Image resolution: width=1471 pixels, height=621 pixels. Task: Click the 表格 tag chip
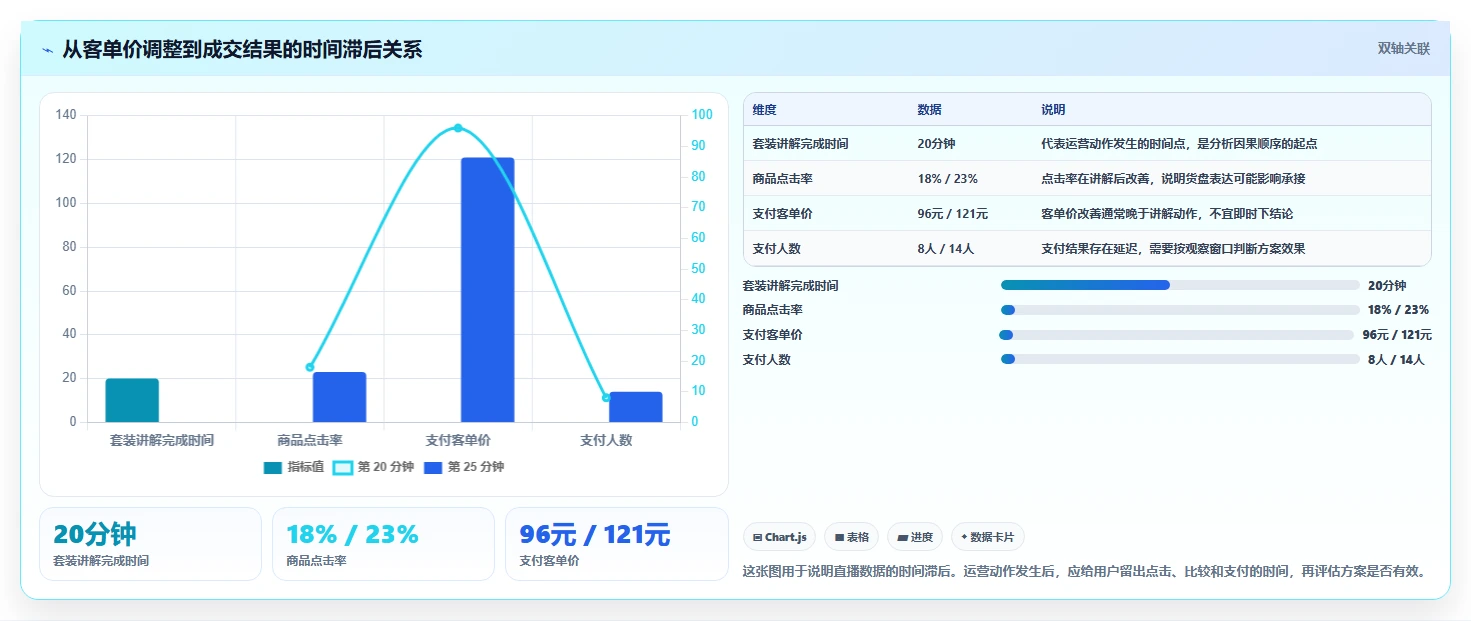coord(852,537)
